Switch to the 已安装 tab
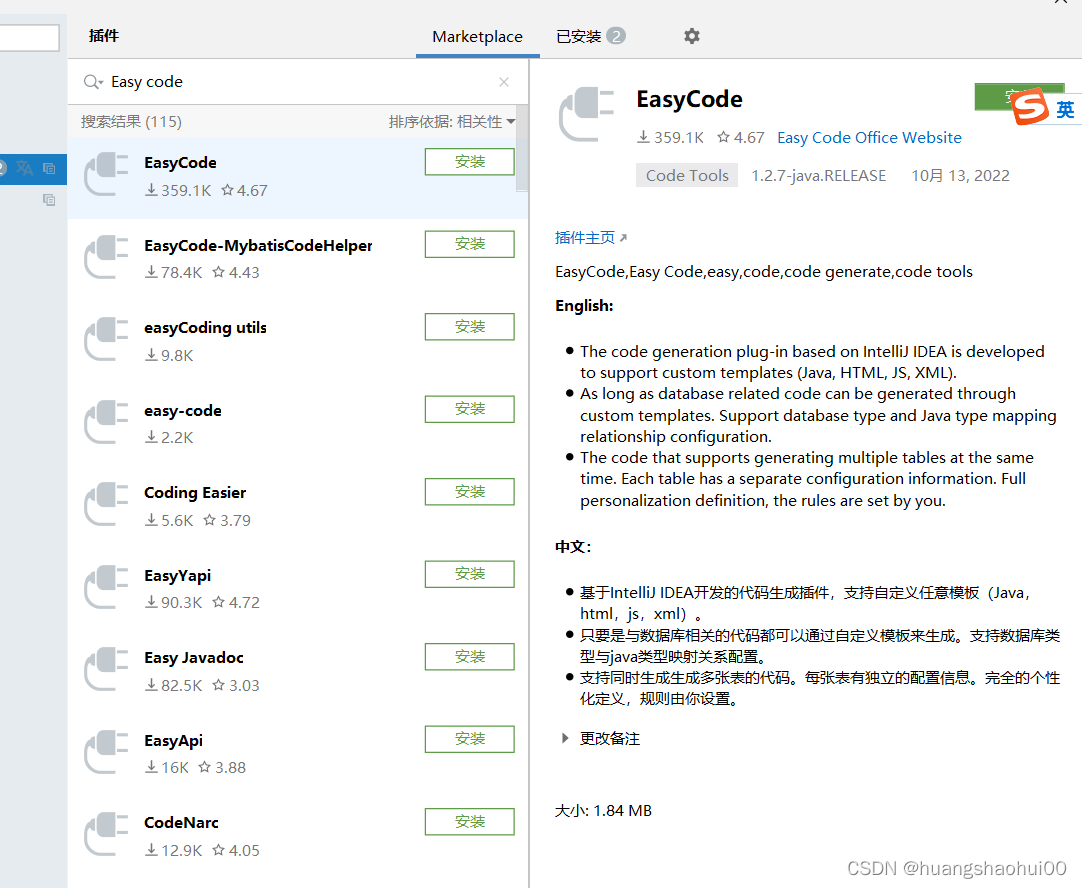This screenshot has height=888, width=1082. [x=578, y=36]
